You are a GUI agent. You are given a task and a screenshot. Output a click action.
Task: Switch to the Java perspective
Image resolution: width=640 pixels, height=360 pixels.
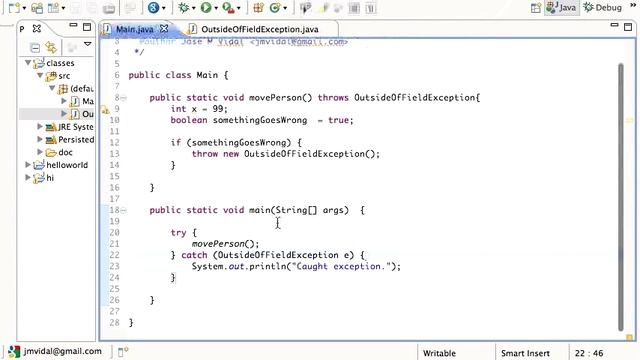tap(562, 7)
